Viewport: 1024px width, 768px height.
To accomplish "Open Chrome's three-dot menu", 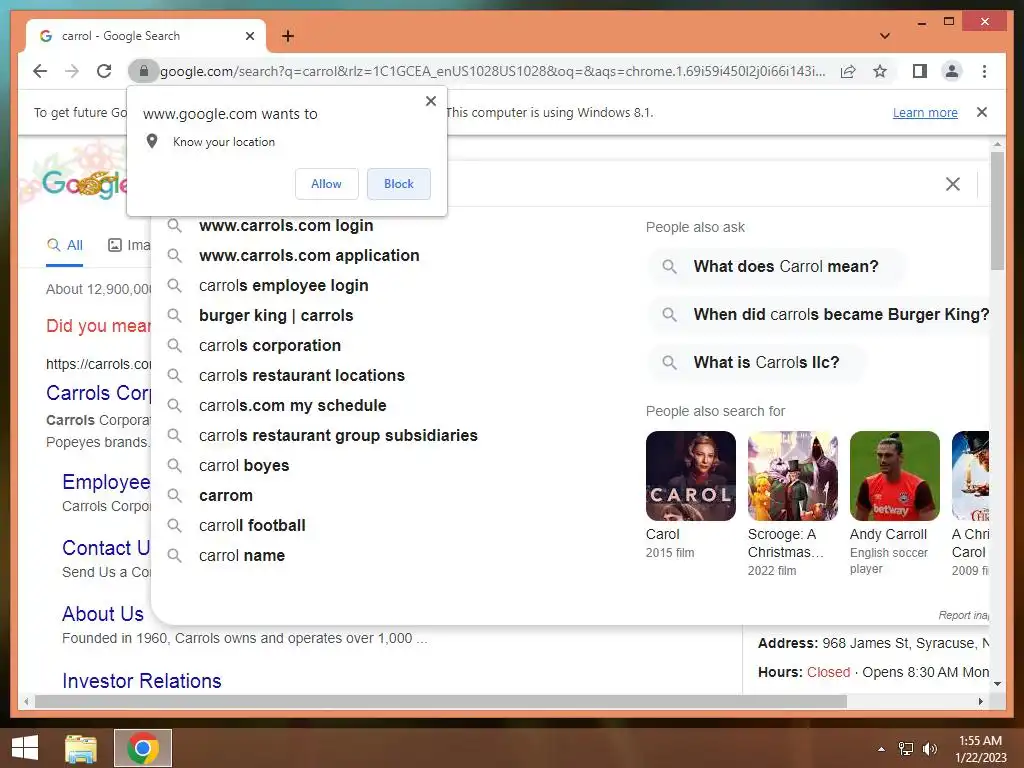I will [984, 71].
